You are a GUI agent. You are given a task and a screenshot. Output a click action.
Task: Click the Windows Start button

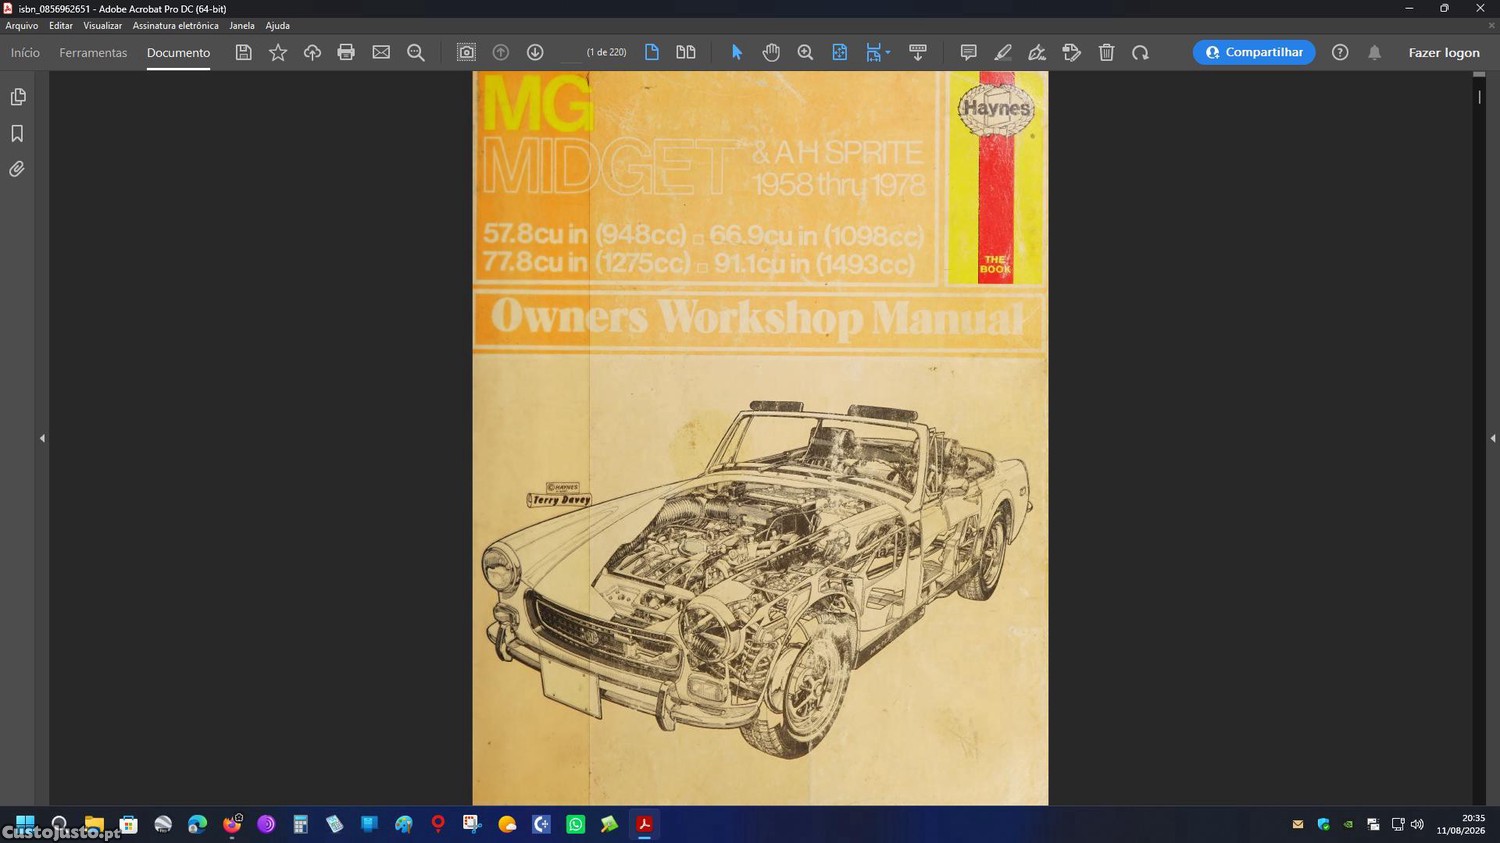[25, 824]
